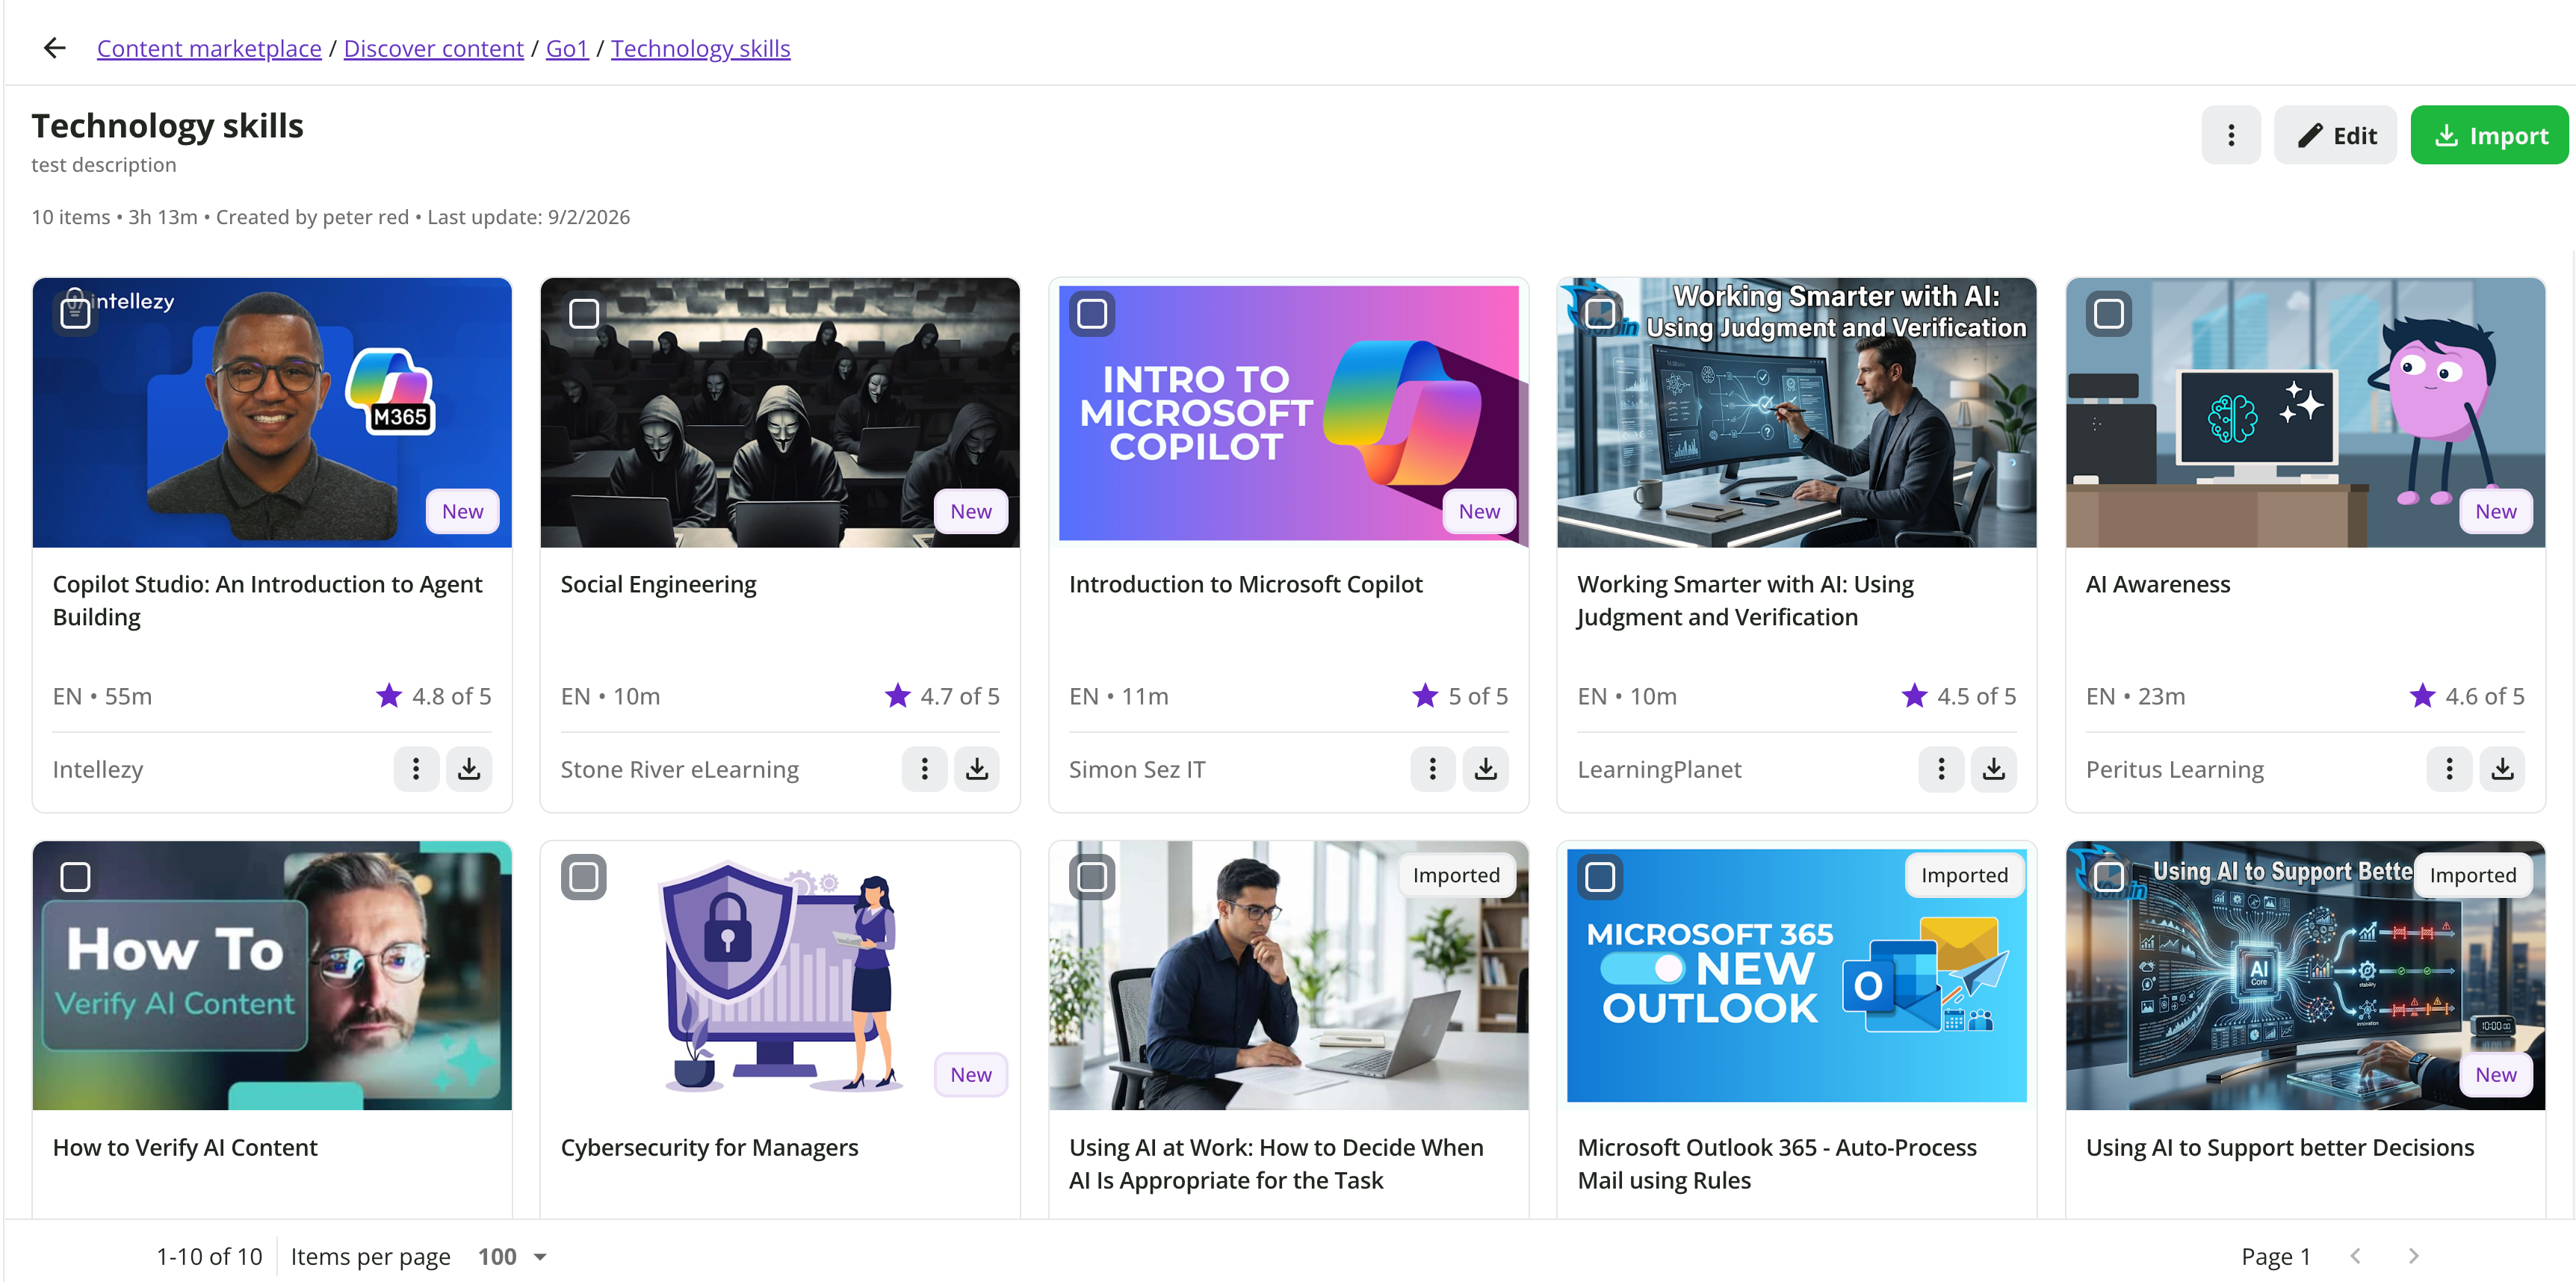Open more options for LearningPlanet course

tap(1941, 769)
